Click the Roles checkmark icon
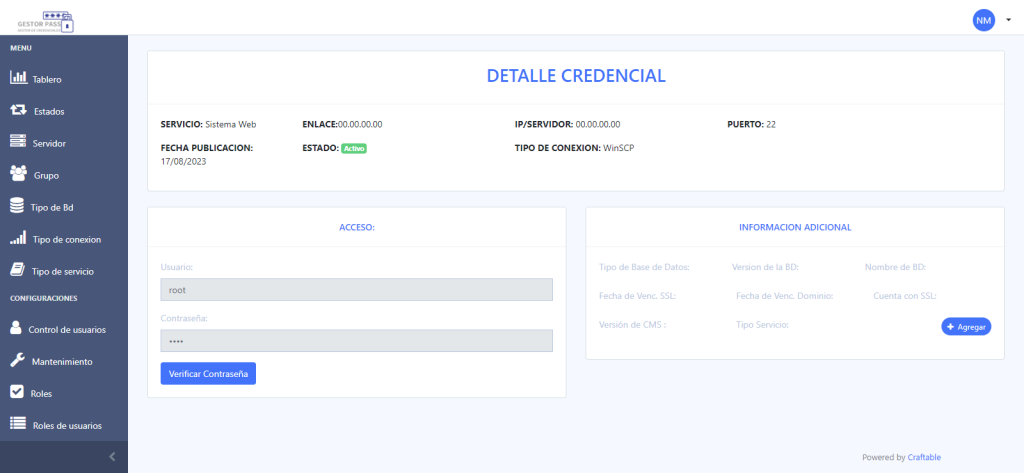Viewport: 1024px width, 473px height. [x=16, y=392]
